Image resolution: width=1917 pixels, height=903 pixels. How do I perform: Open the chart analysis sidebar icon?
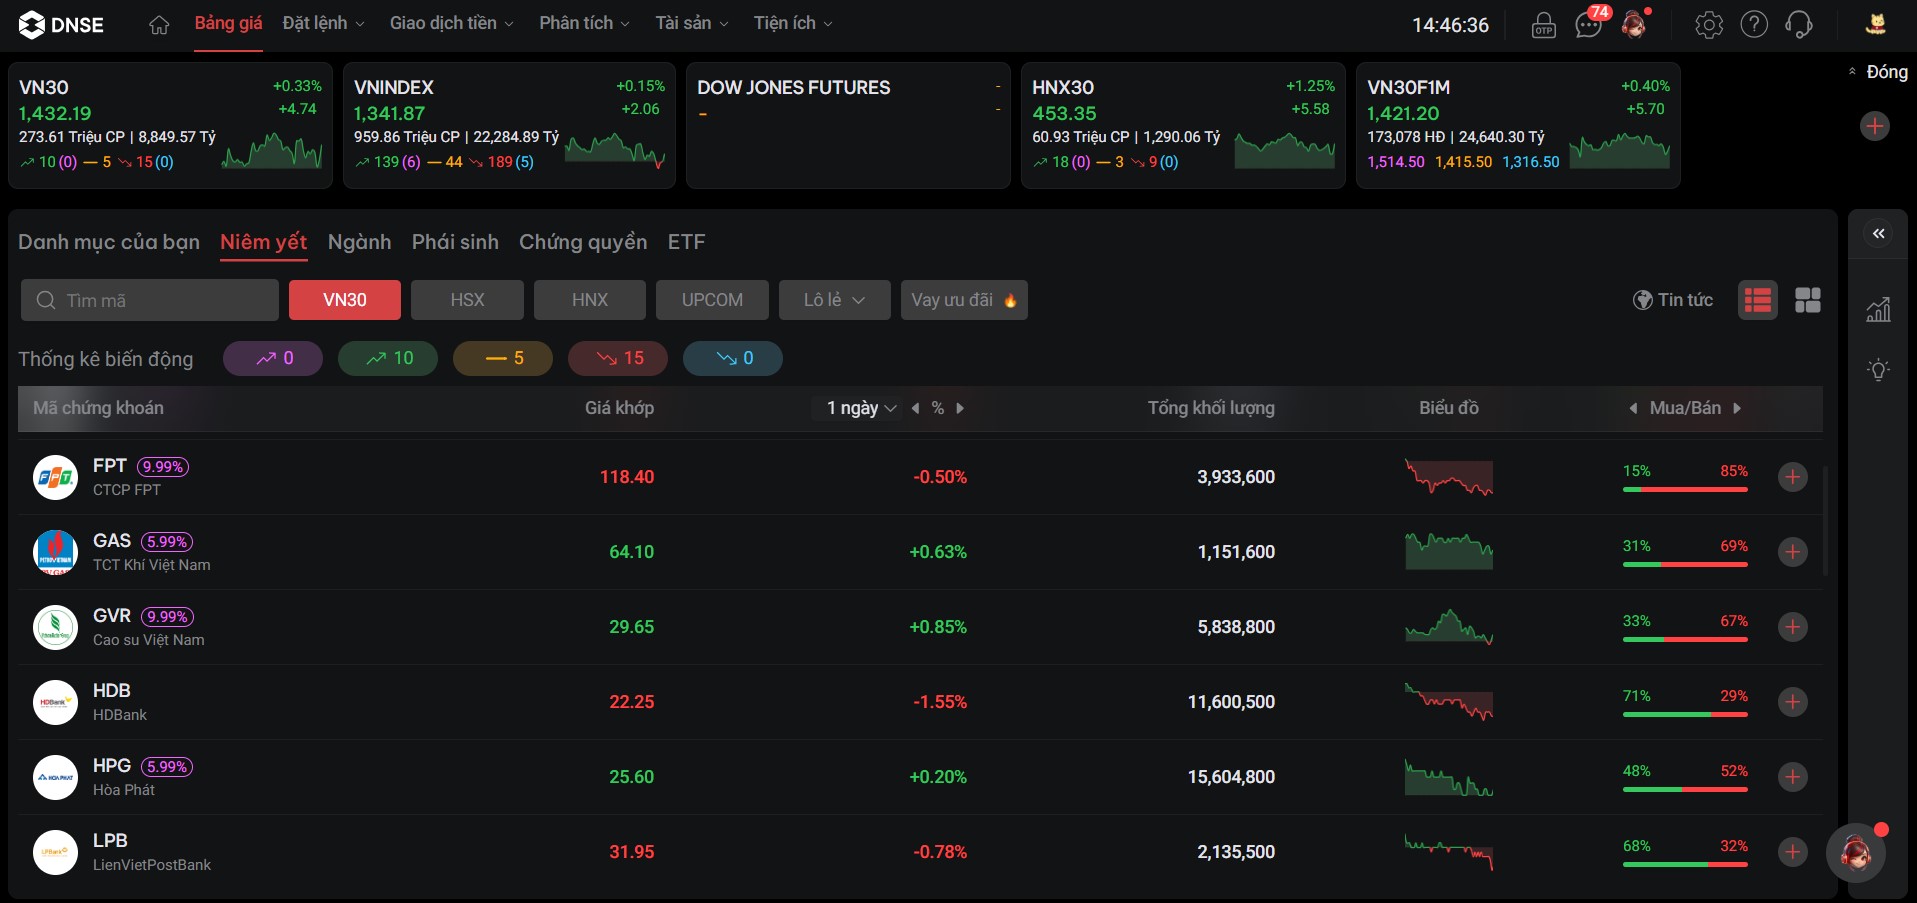click(x=1879, y=310)
